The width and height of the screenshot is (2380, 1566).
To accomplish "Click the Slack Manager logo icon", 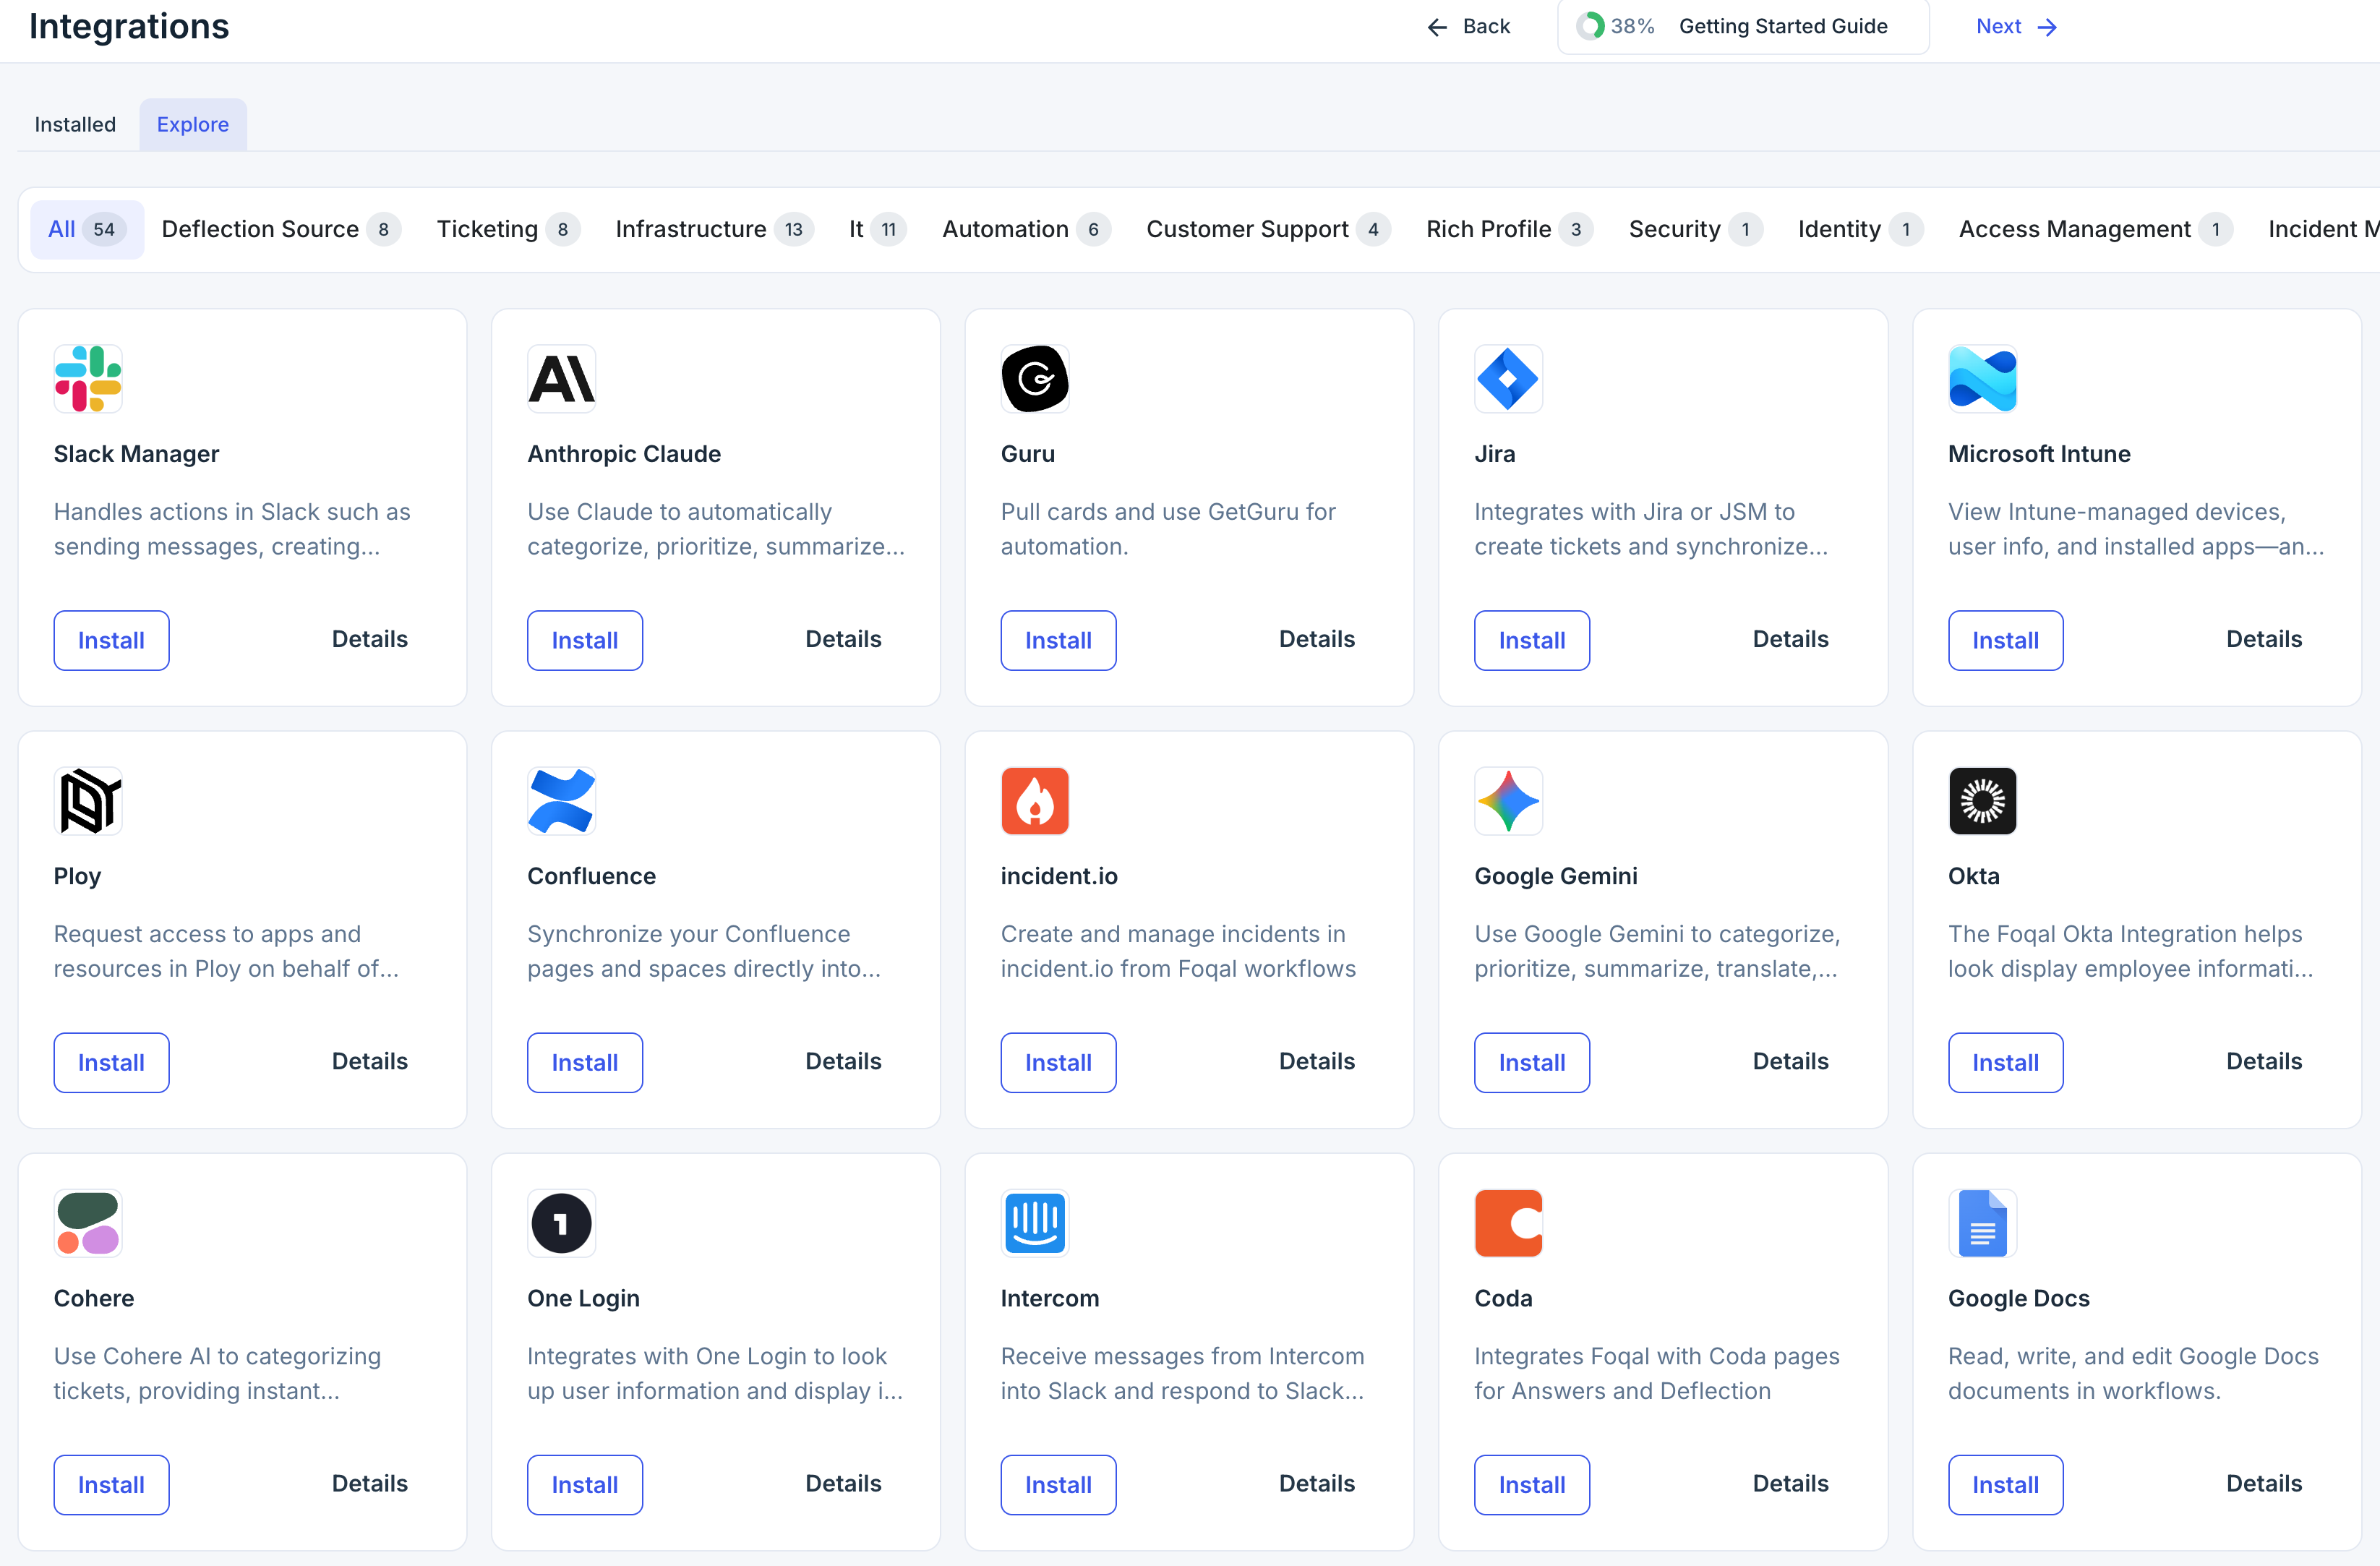I will click(x=88, y=379).
